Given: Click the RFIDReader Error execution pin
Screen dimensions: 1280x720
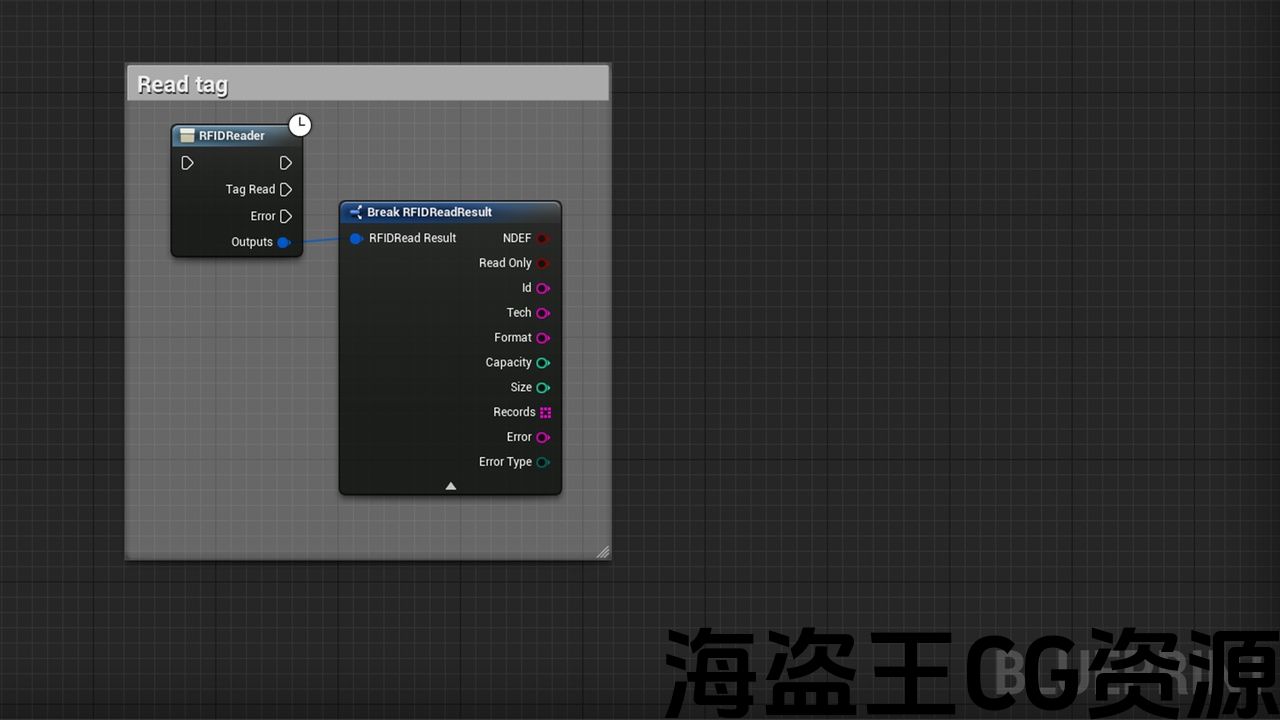Looking at the screenshot, I should point(286,216).
